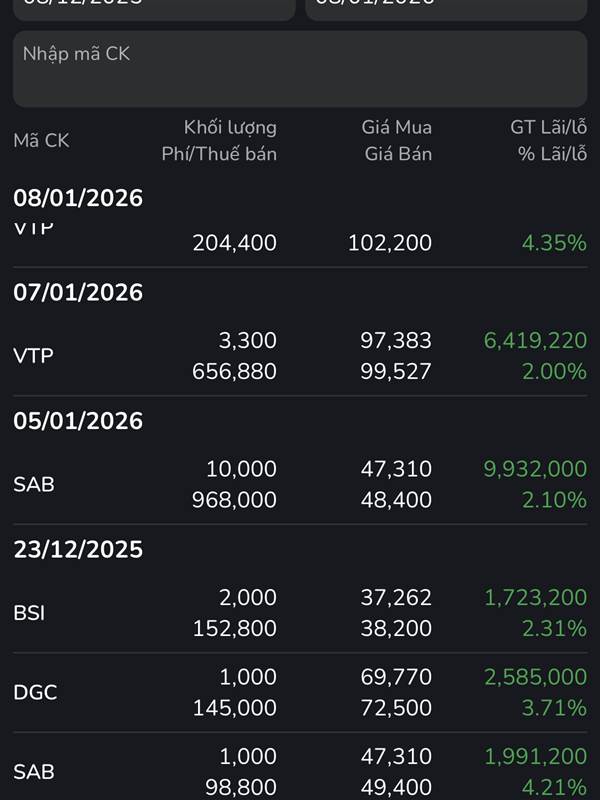Viewport: 600px width, 800px height.
Task: Open the SAB trade with 4.21% profit
Action: pos(300,771)
